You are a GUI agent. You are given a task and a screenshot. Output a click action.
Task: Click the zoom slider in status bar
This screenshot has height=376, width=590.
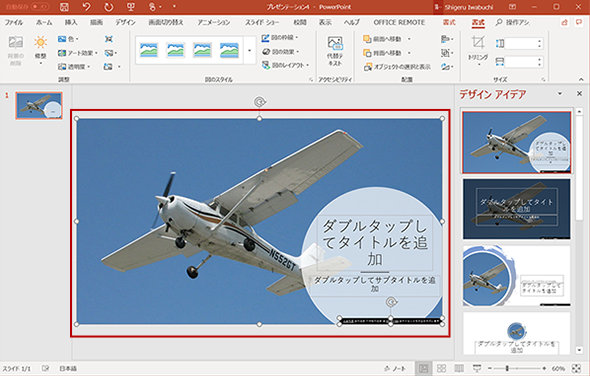(517, 368)
